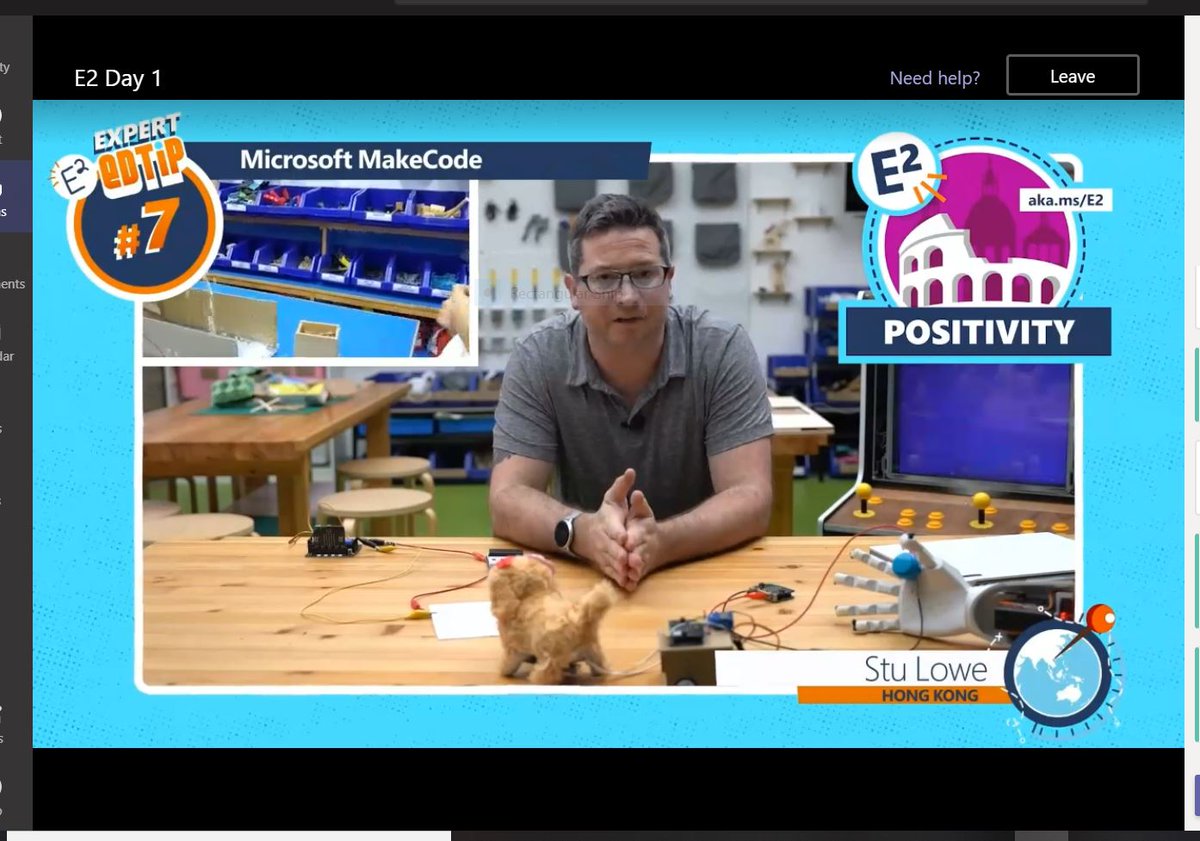Viewport: 1200px width, 841px height.
Task: Click the globe location graphic in the video
Action: [x=1058, y=674]
